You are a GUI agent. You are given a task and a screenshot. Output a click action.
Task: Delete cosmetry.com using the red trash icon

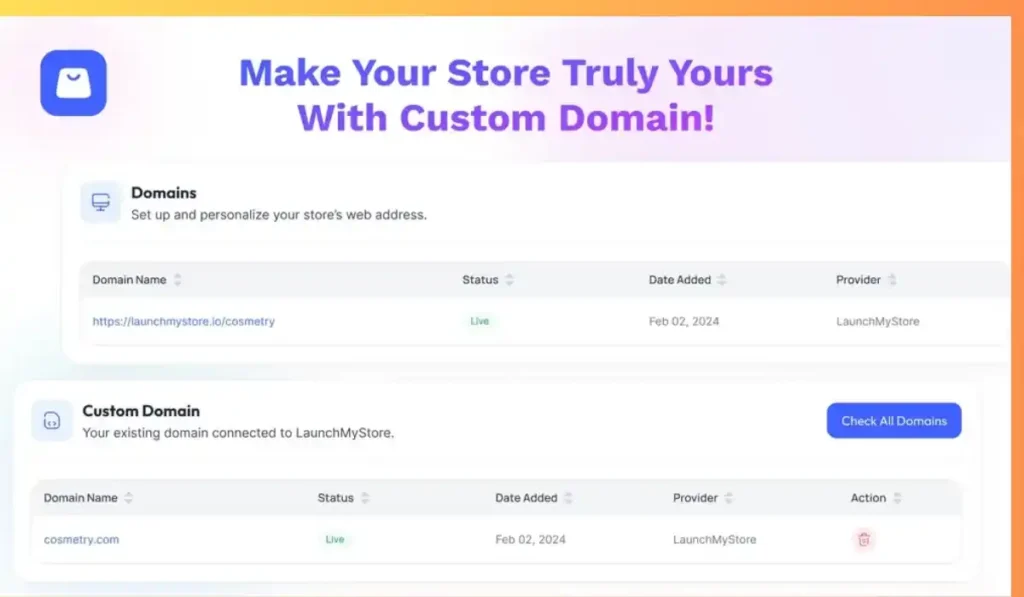click(x=864, y=540)
